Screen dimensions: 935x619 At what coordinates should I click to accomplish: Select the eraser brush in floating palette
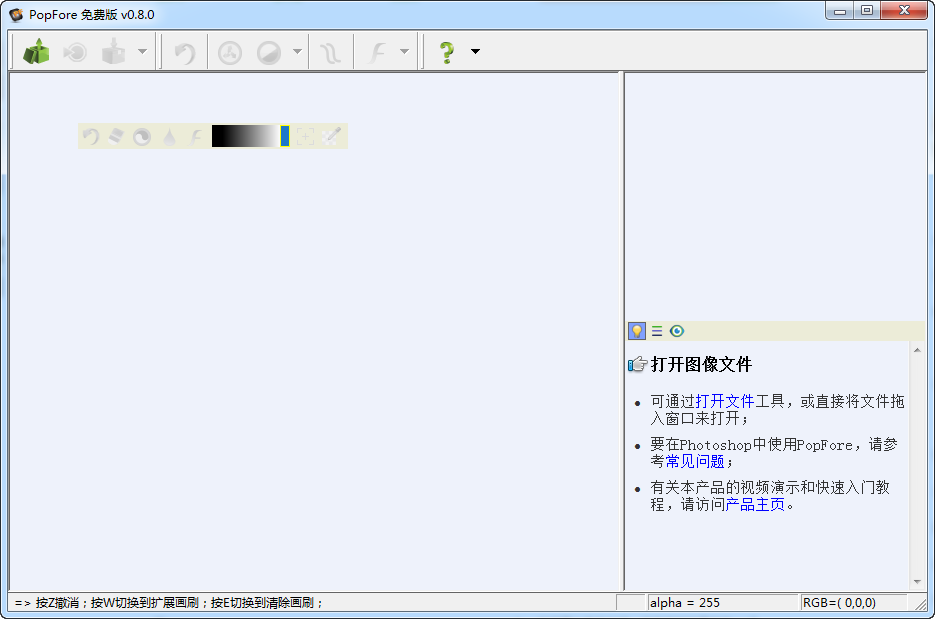coord(116,137)
